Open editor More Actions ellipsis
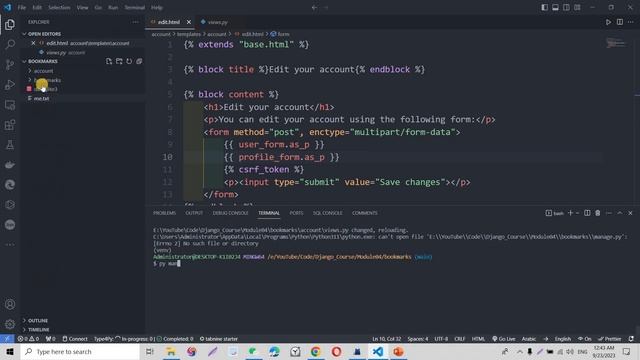The image size is (640, 360). click(631, 22)
